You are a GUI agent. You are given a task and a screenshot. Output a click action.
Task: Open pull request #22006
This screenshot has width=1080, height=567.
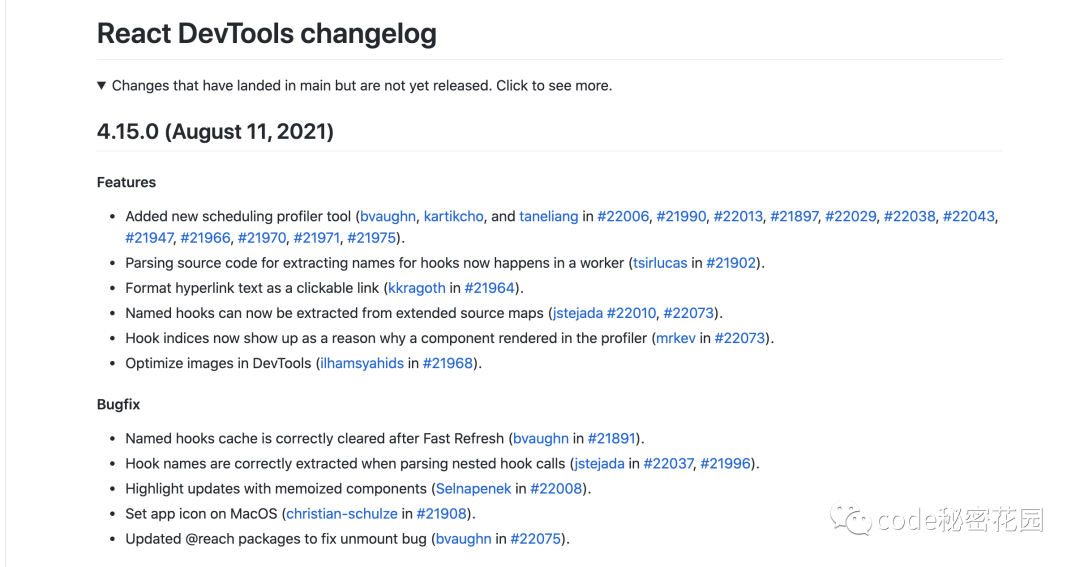coord(623,216)
